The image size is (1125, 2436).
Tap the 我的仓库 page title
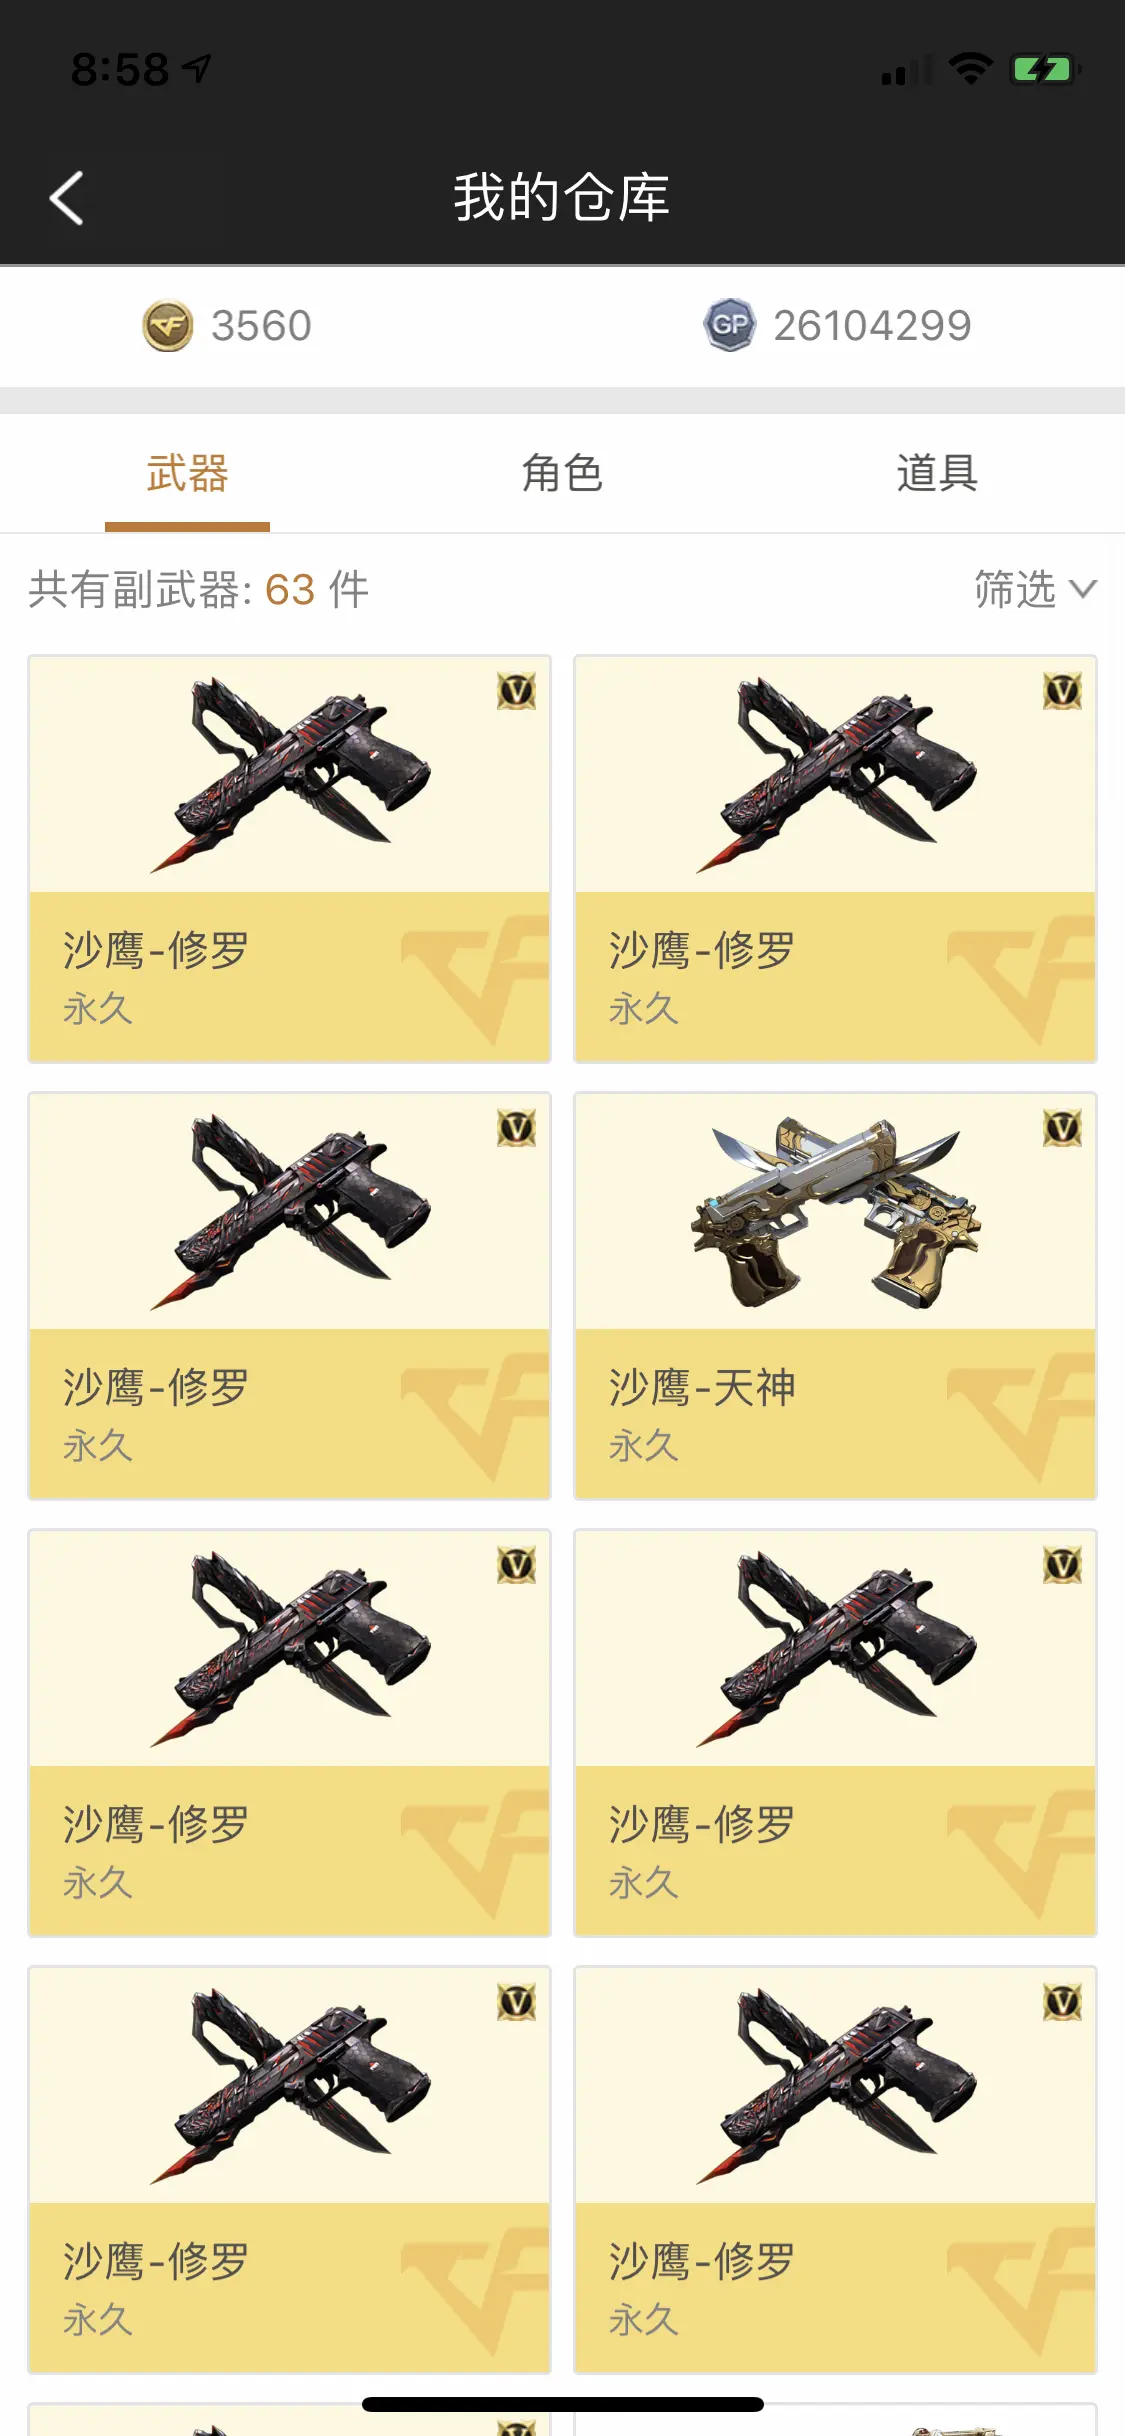coord(562,197)
